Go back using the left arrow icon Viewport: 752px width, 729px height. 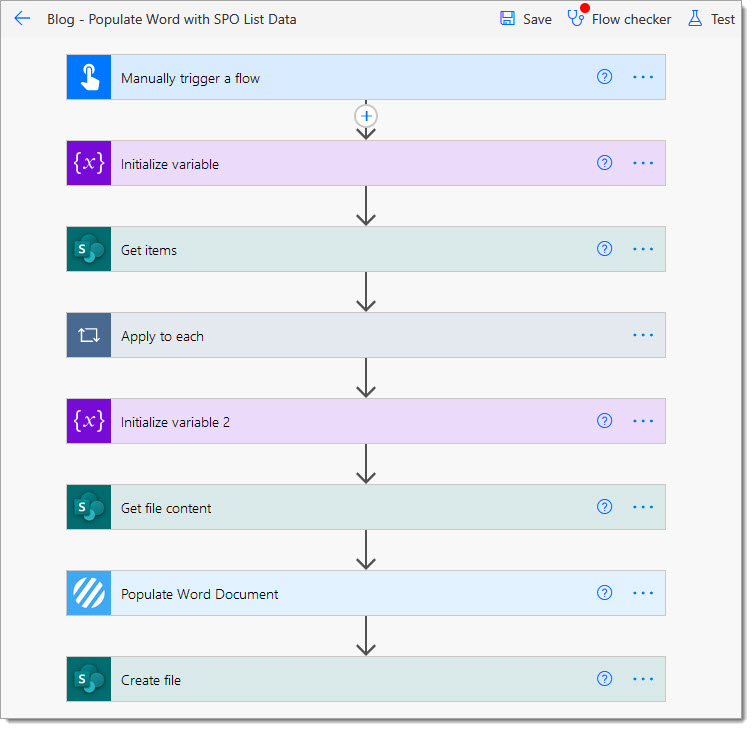tap(22, 19)
